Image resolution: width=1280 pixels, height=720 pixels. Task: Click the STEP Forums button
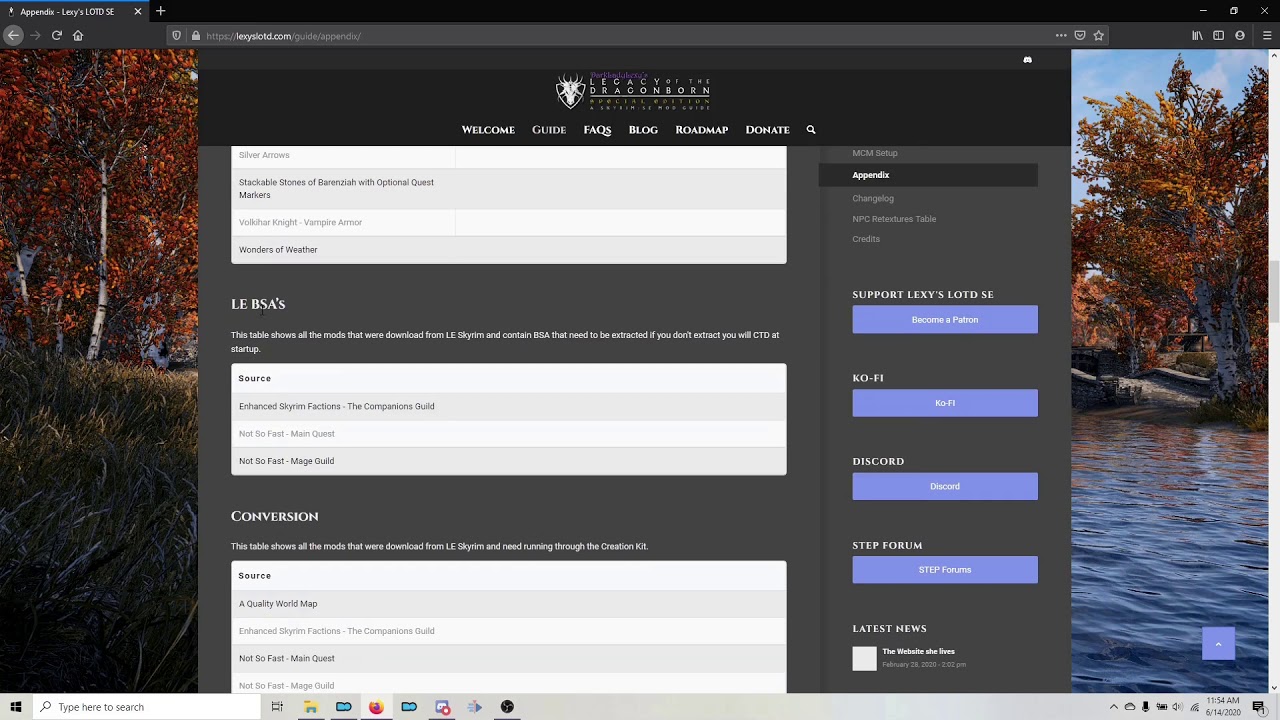[945, 570]
